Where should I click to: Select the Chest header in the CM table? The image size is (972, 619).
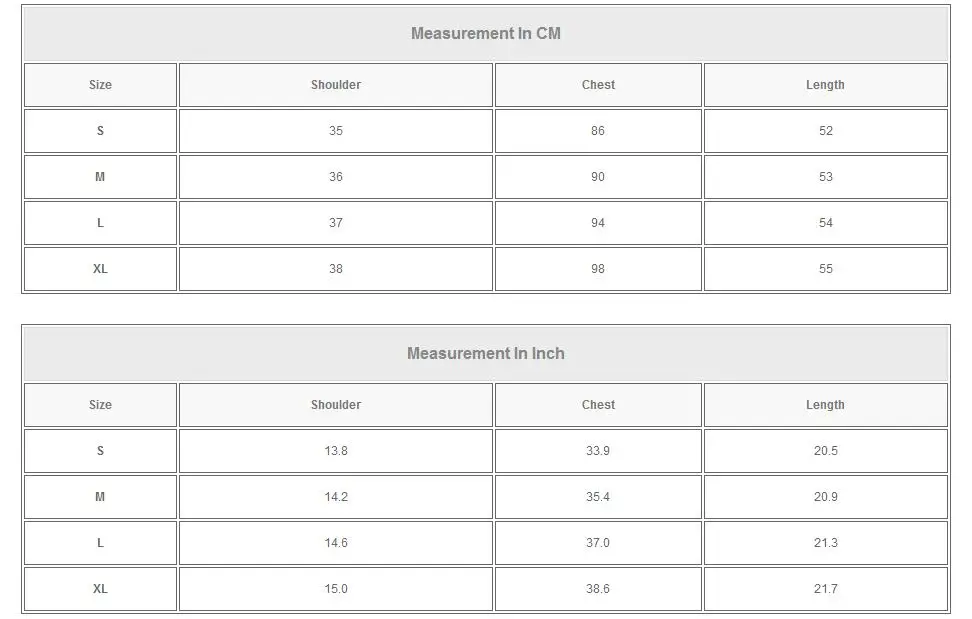pyautogui.click(x=598, y=85)
